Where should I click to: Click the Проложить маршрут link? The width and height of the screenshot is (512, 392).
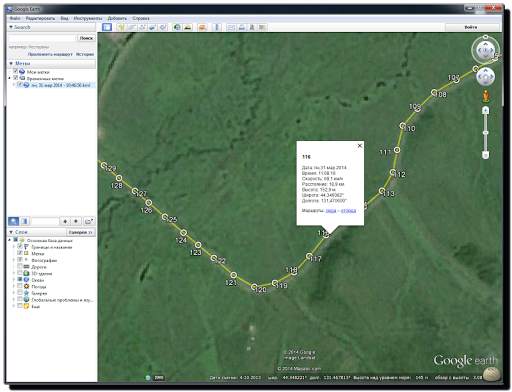50,54
